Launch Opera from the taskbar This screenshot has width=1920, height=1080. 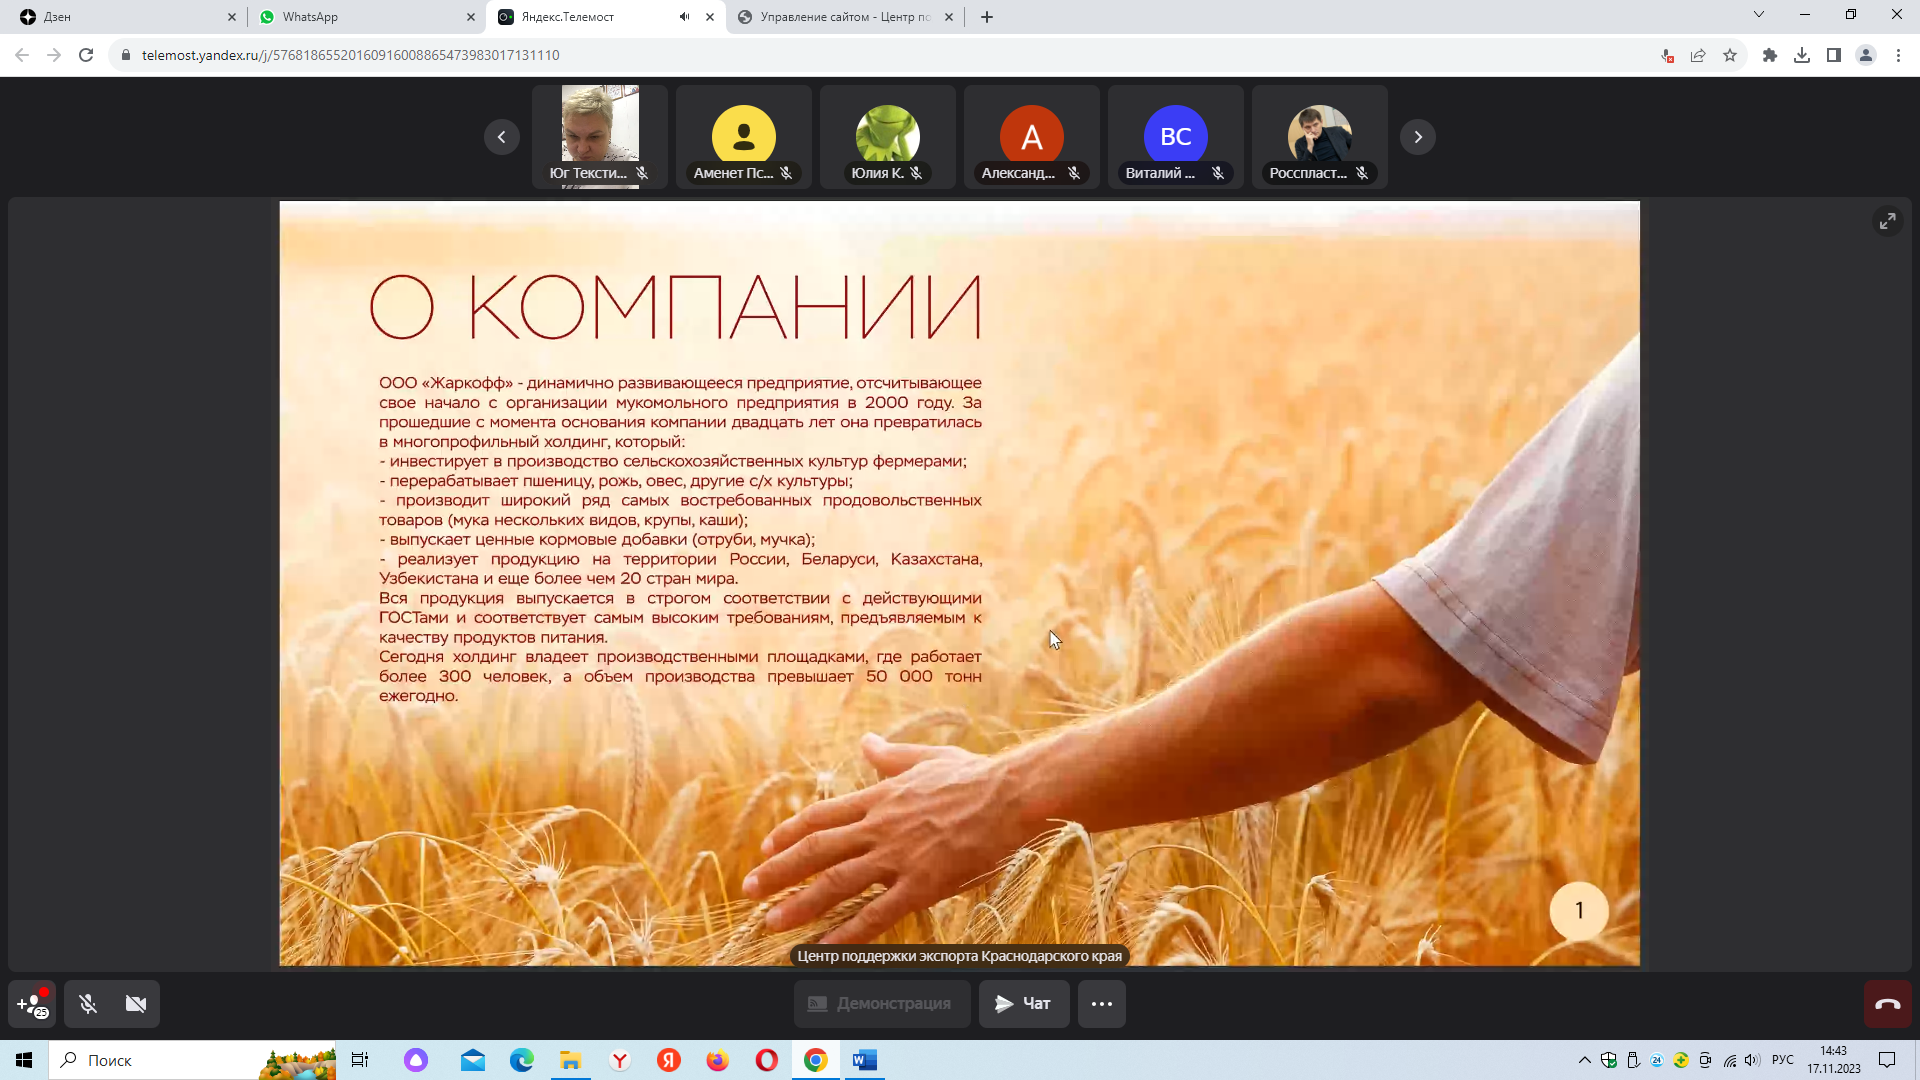(x=767, y=1060)
